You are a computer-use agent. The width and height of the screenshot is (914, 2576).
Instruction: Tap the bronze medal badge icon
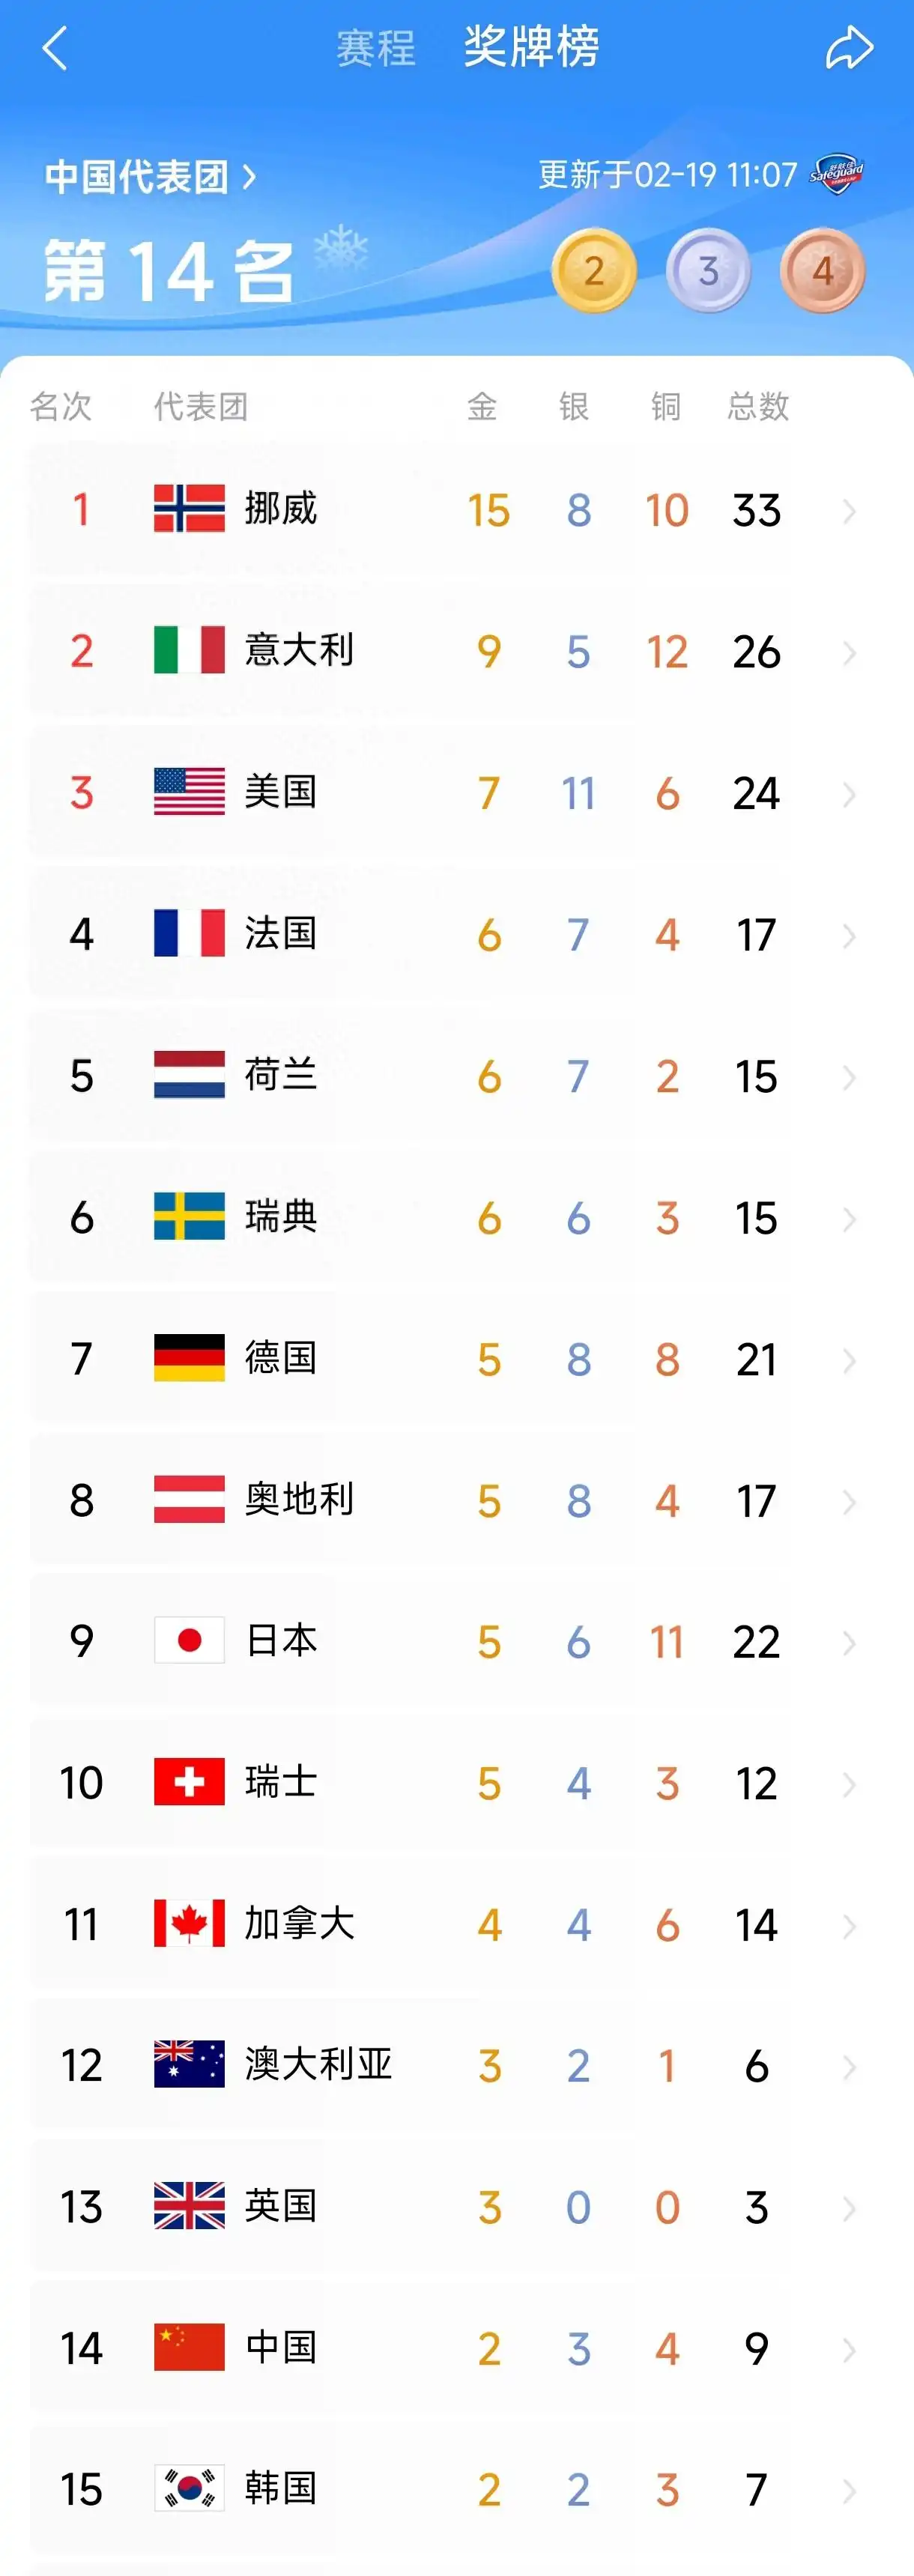point(822,271)
